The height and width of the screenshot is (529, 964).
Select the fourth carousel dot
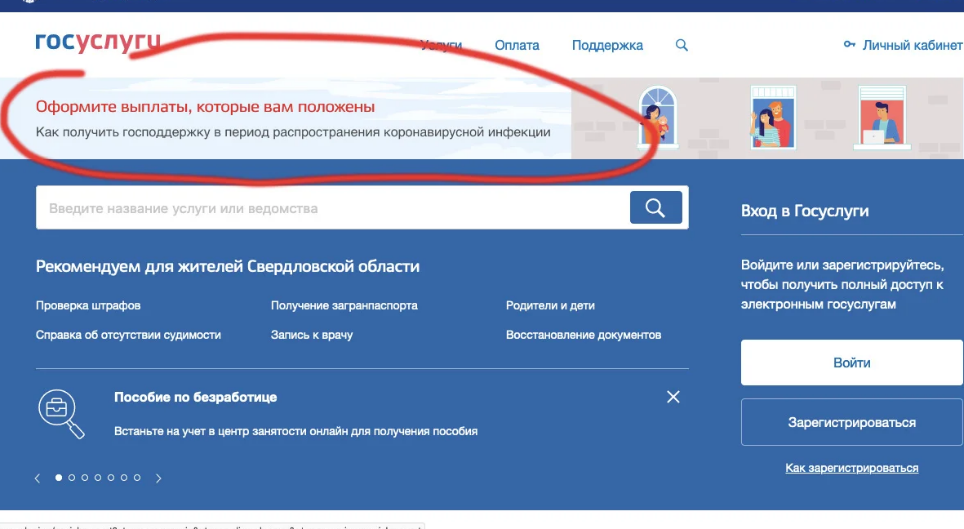click(98, 477)
